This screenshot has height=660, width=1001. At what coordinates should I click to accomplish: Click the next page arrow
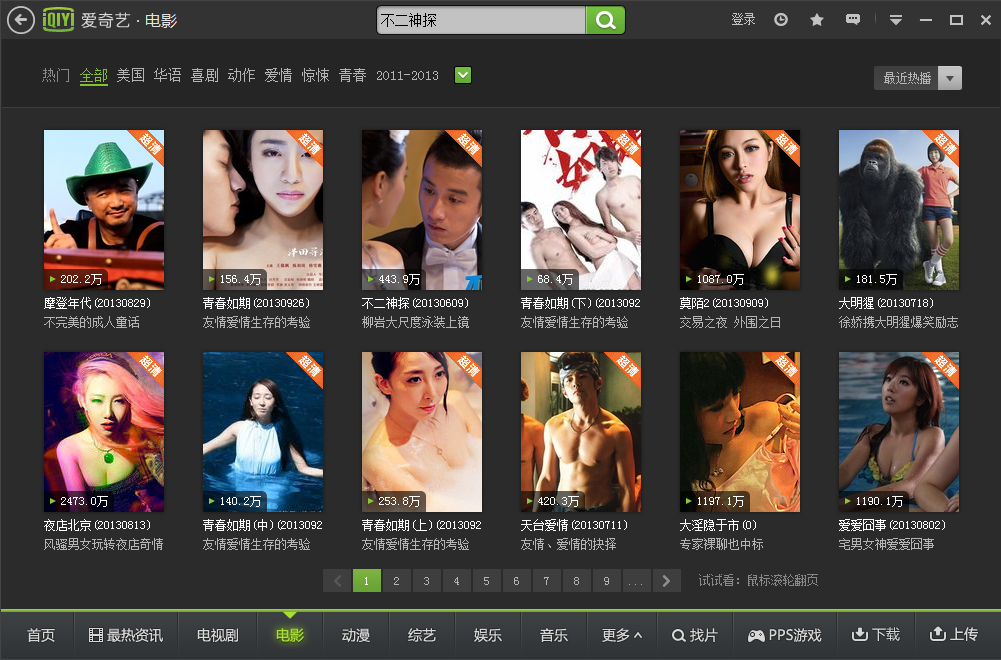coord(667,581)
